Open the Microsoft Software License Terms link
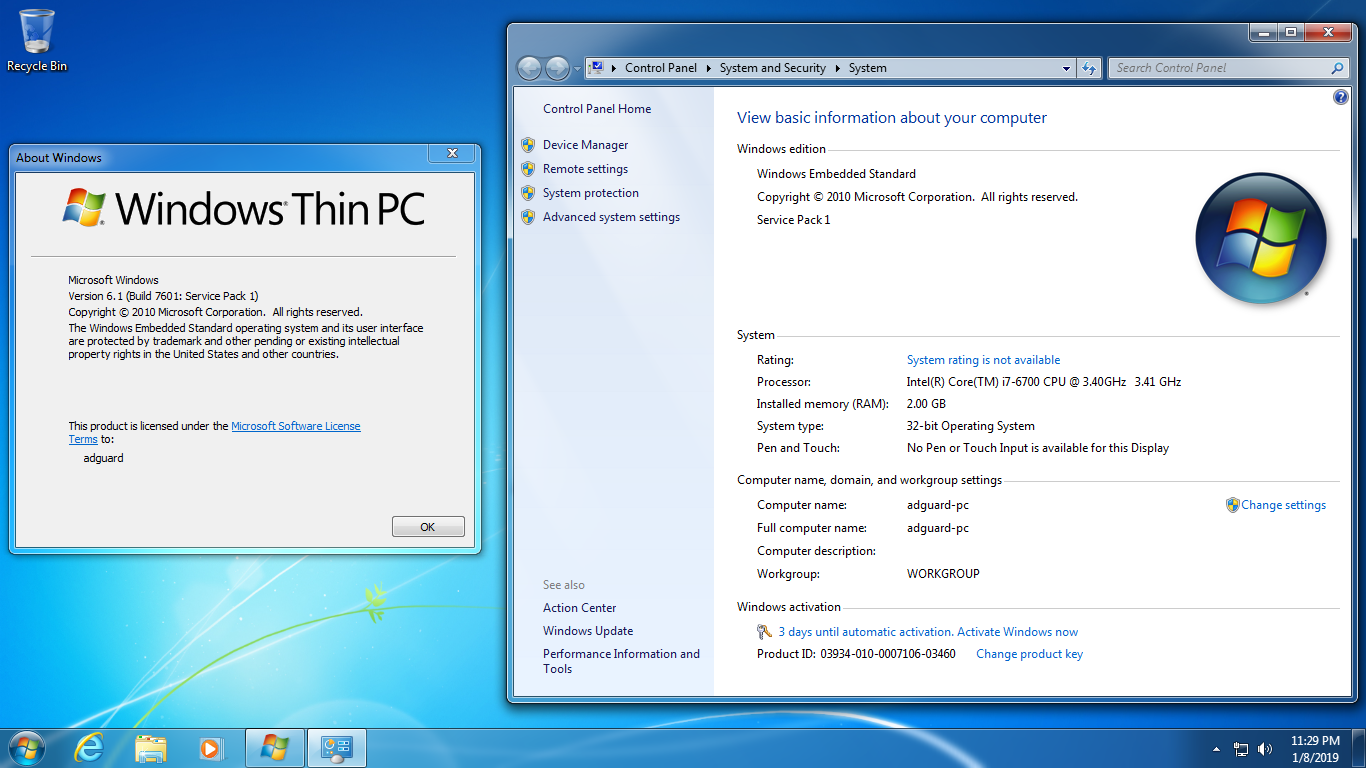The height and width of the screenshot is (768, 1366). (x=295, y=426)
